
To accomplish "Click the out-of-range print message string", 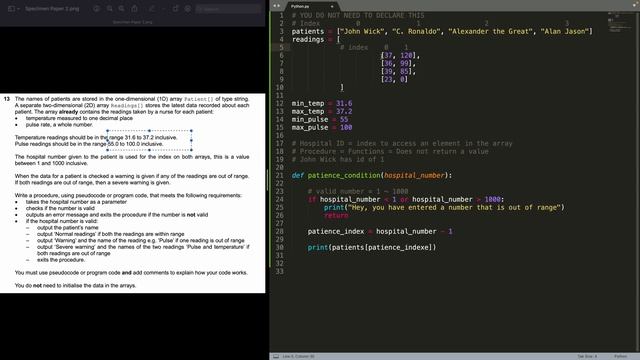I will (453, 207).
